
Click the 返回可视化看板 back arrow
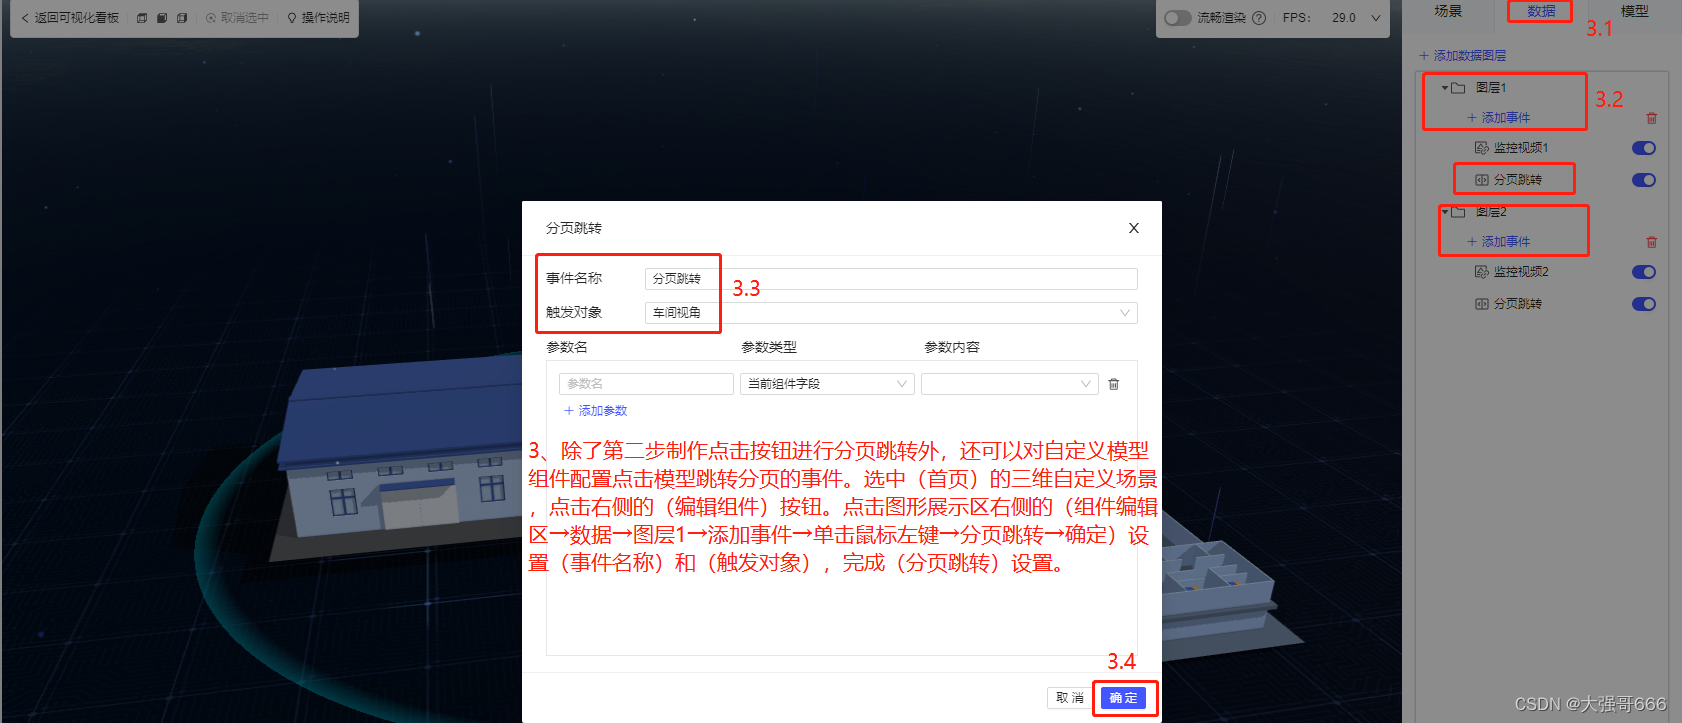click(x=25, y=18)
